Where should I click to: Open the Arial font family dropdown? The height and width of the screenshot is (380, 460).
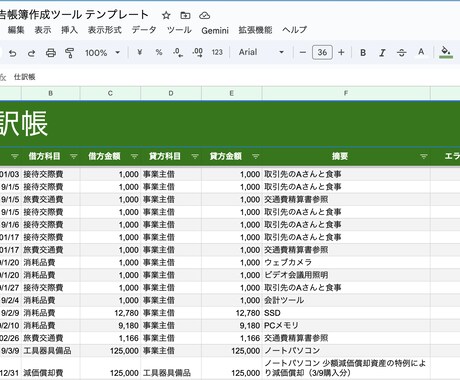[x=261, y=52]
